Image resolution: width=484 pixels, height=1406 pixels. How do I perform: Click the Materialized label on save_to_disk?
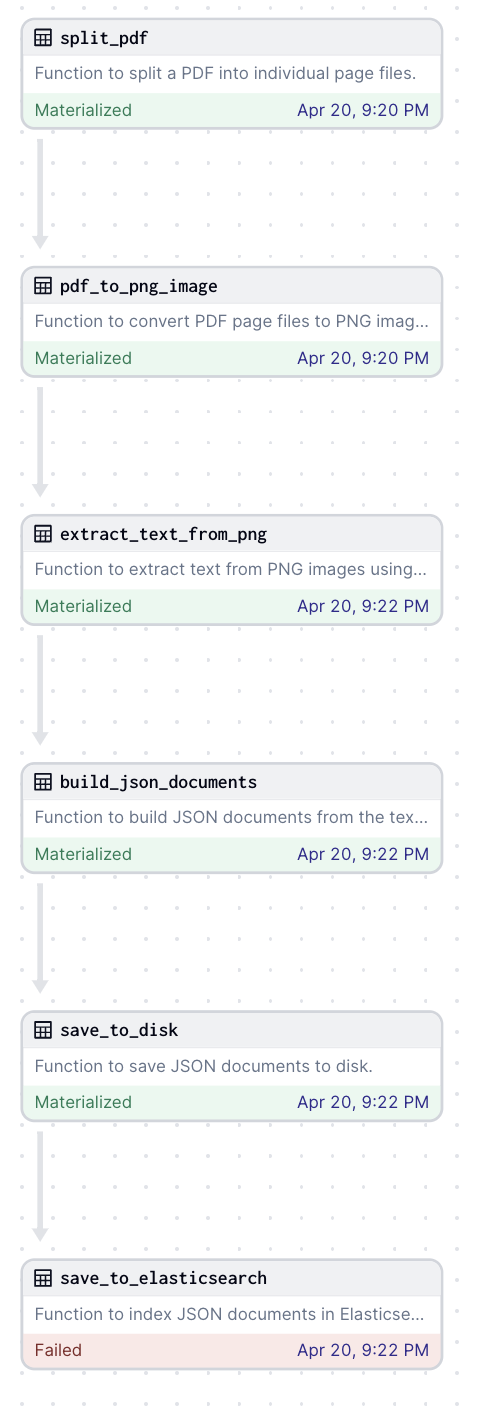83,1102
